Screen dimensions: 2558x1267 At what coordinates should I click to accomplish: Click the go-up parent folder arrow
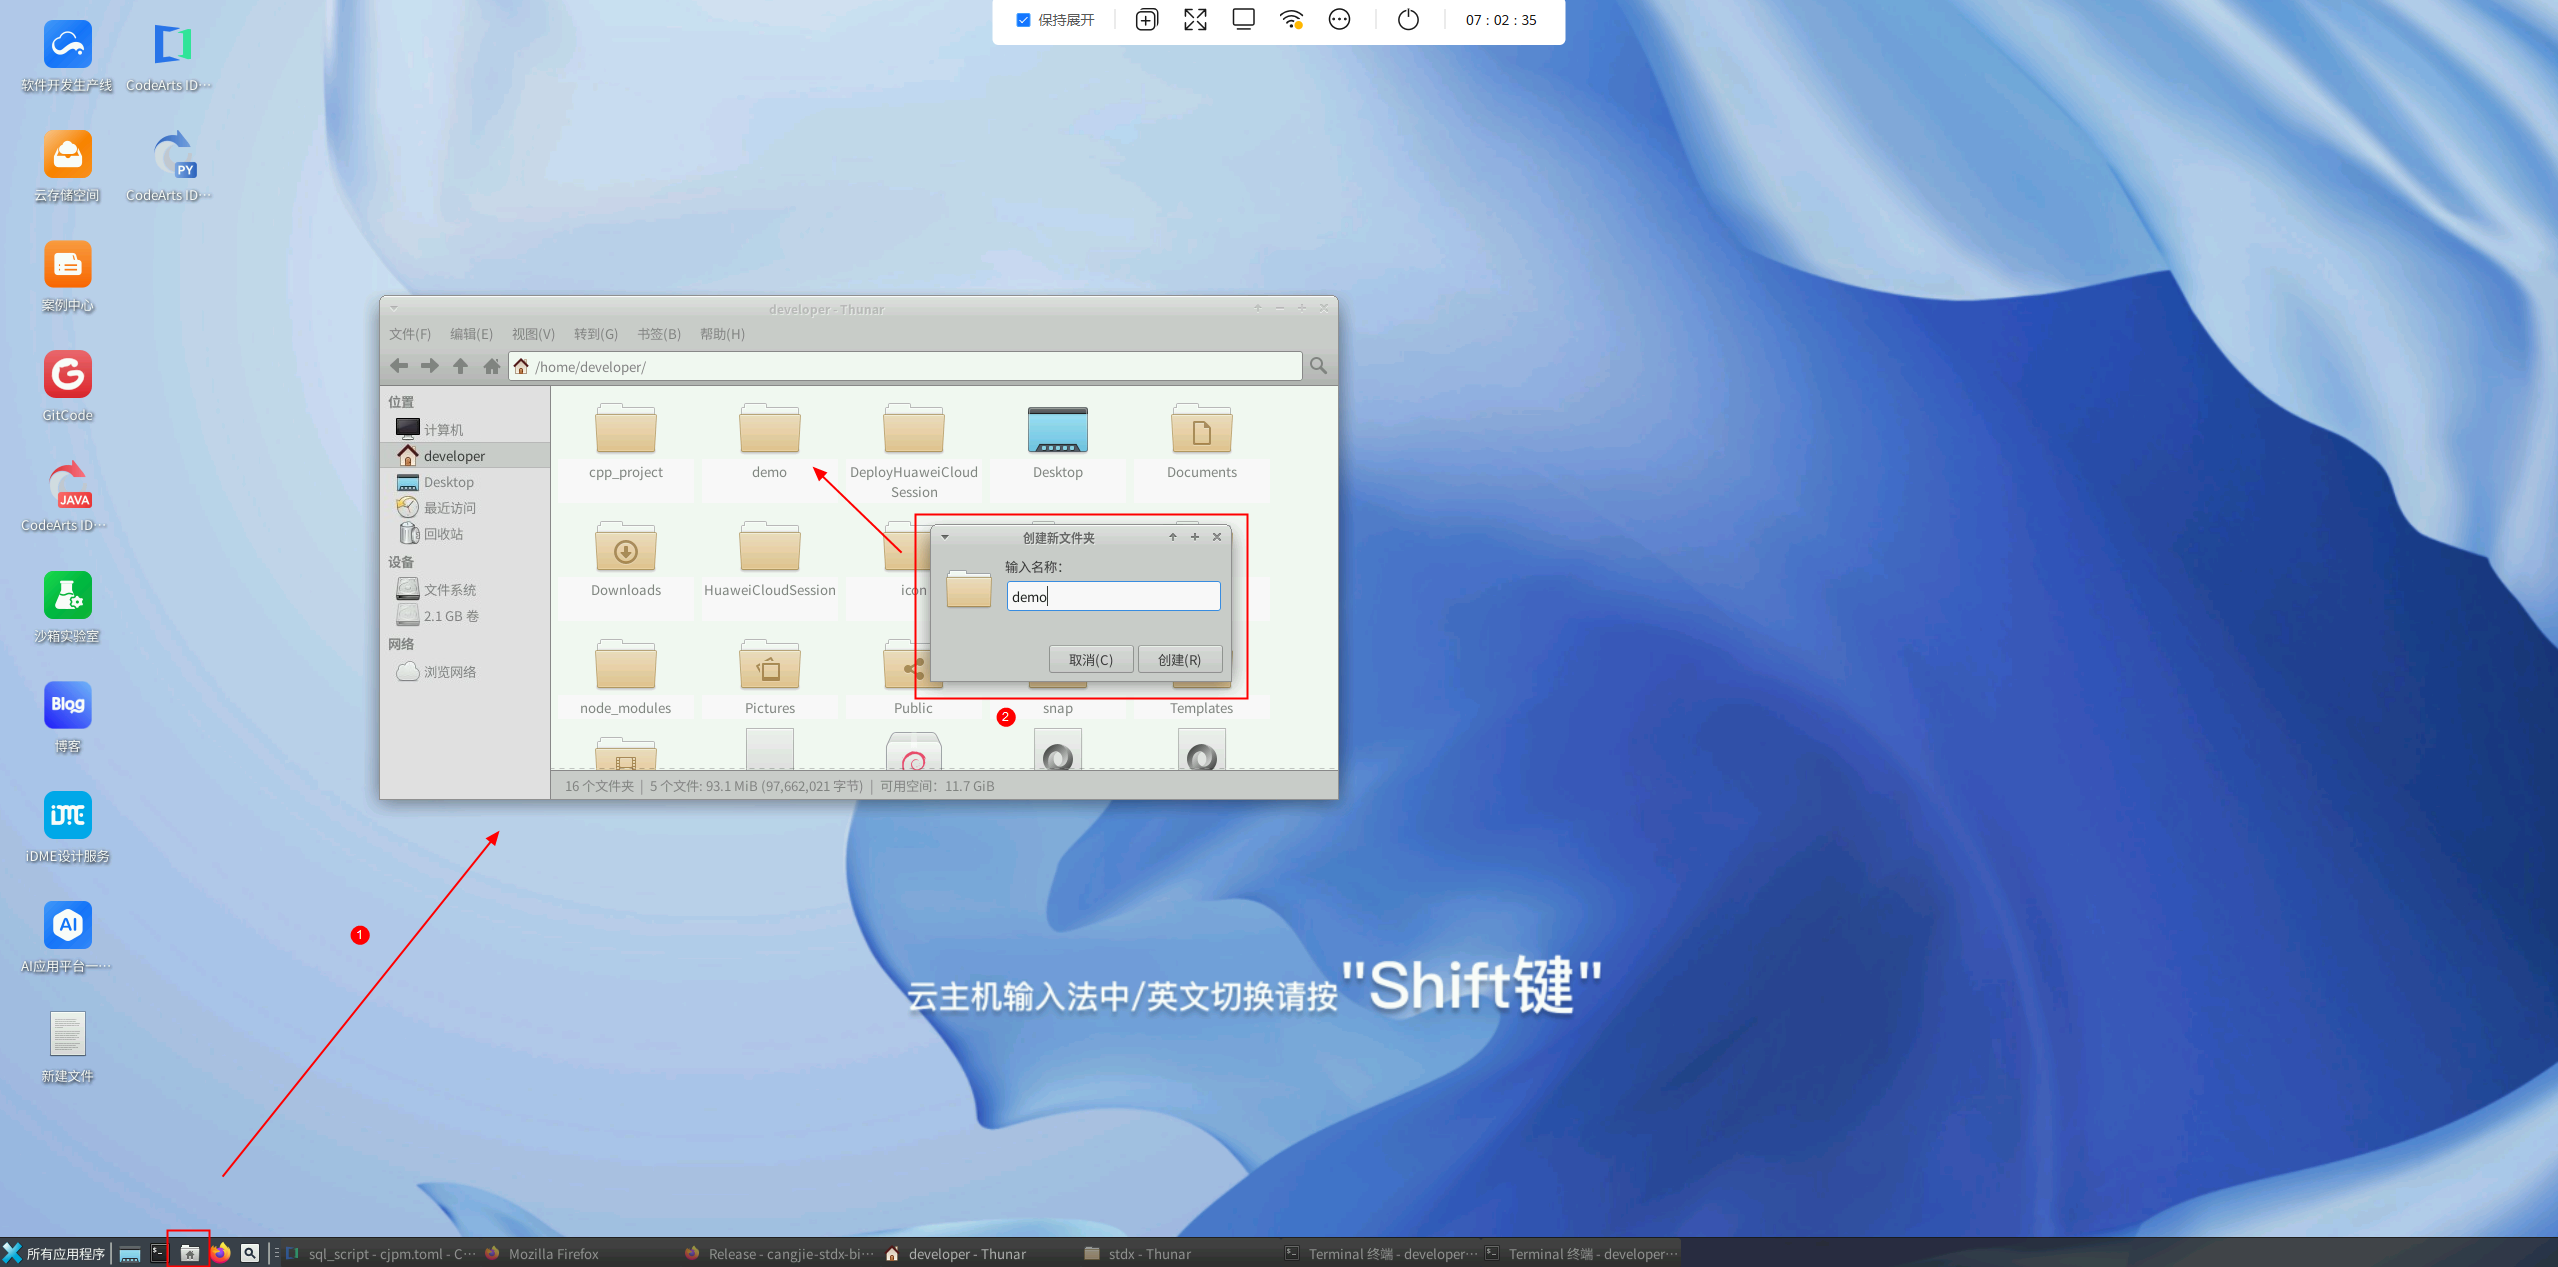click(460, 366)
